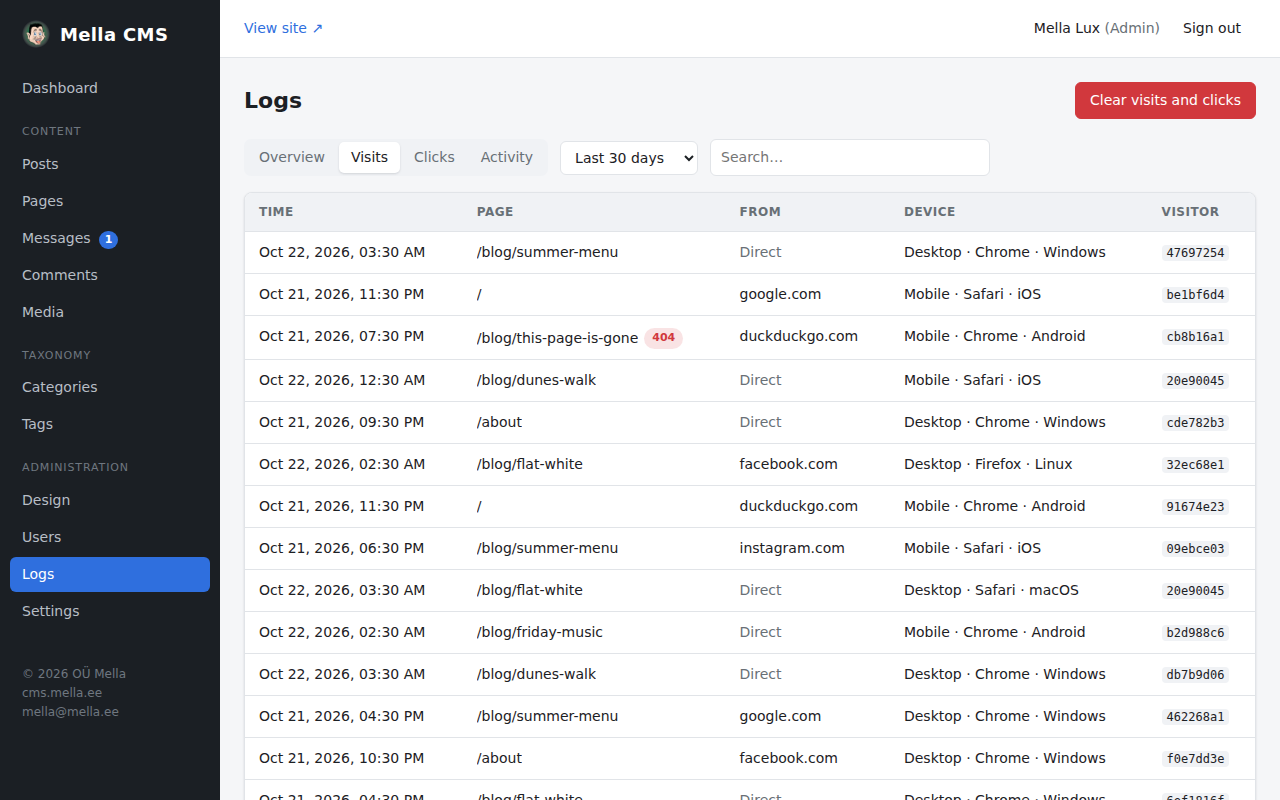Open Tags in the sidebar
The width and height of the screenshot is (1280, 800).
(110, 424)
